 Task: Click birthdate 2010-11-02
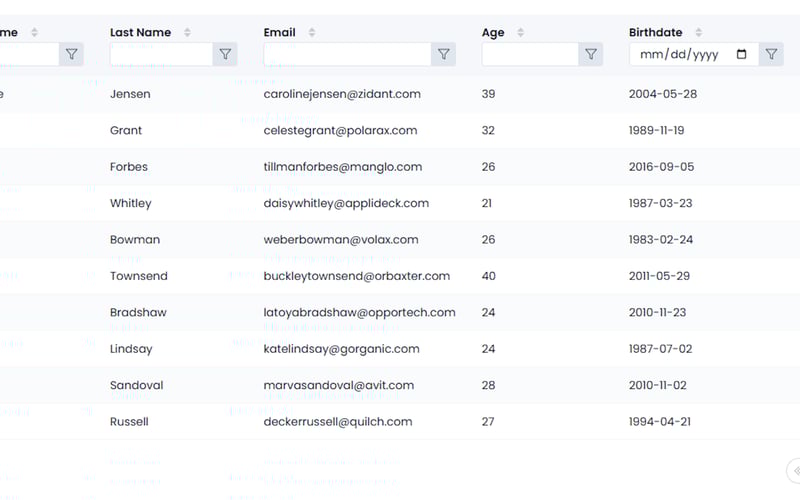click(x=658, y=385)
